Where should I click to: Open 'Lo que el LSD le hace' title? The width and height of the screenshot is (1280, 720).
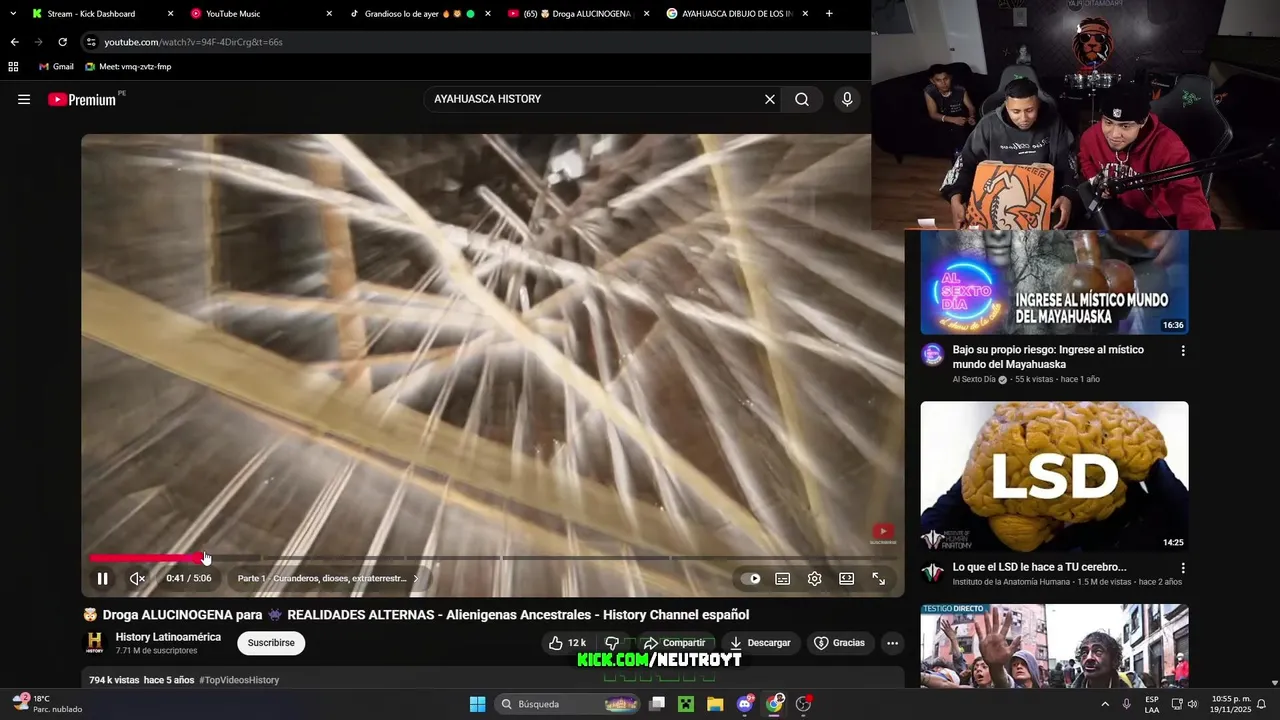coord(1039,567)
